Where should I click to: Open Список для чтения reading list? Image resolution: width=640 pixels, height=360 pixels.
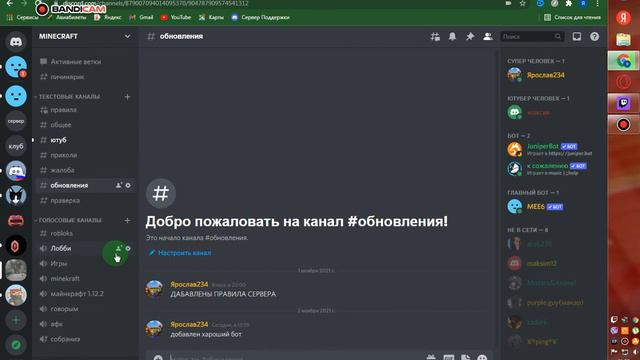coord(572,18)
